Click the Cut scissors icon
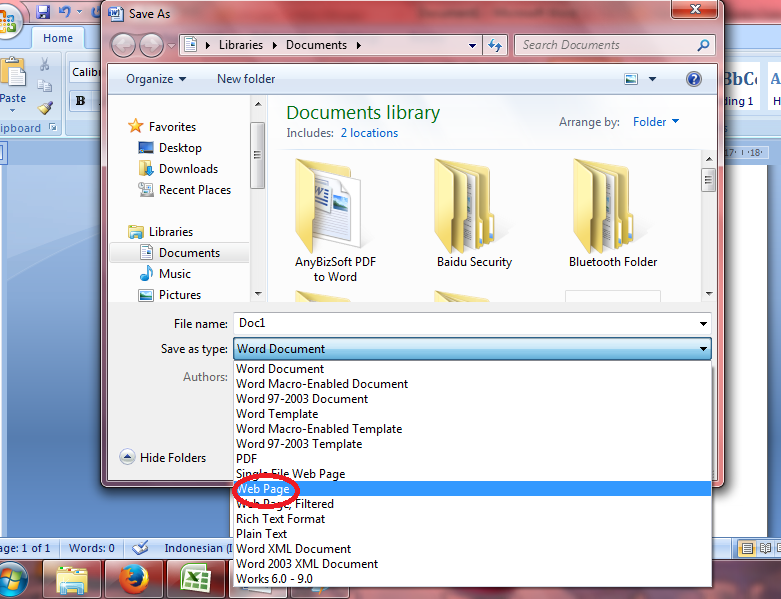This screenshot has width=781, height=599. point(44,64)
